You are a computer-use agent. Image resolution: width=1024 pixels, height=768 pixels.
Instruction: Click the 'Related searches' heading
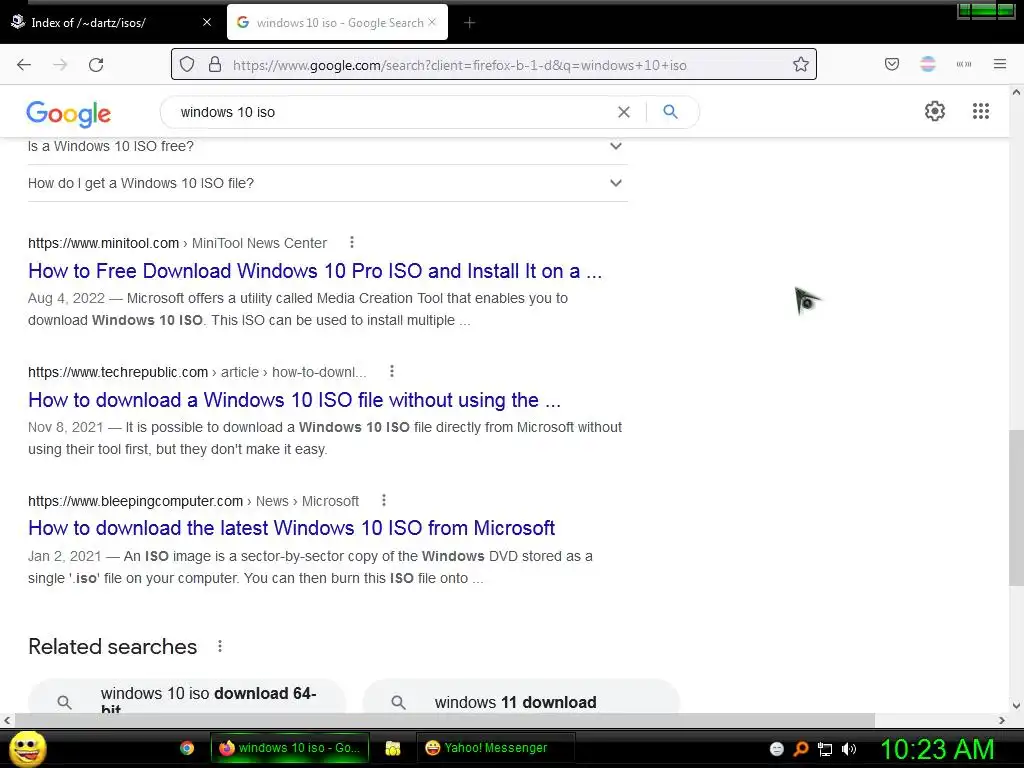point(112,647)
